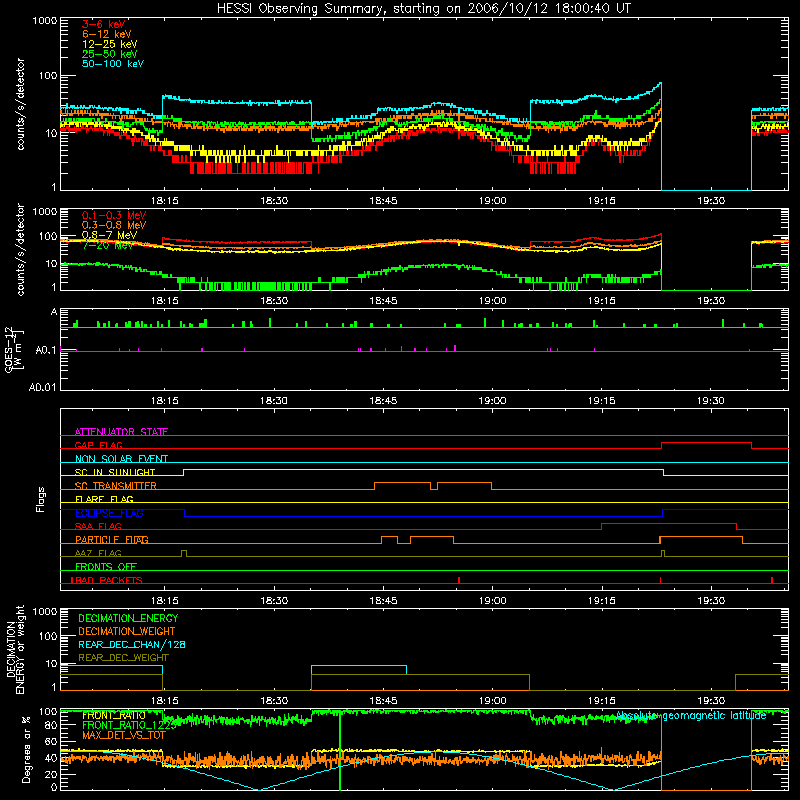Select the SC_TRANSMITTER flag label
Image resolution: width=800 pixels, height=800 pixels.
point(116,486)
